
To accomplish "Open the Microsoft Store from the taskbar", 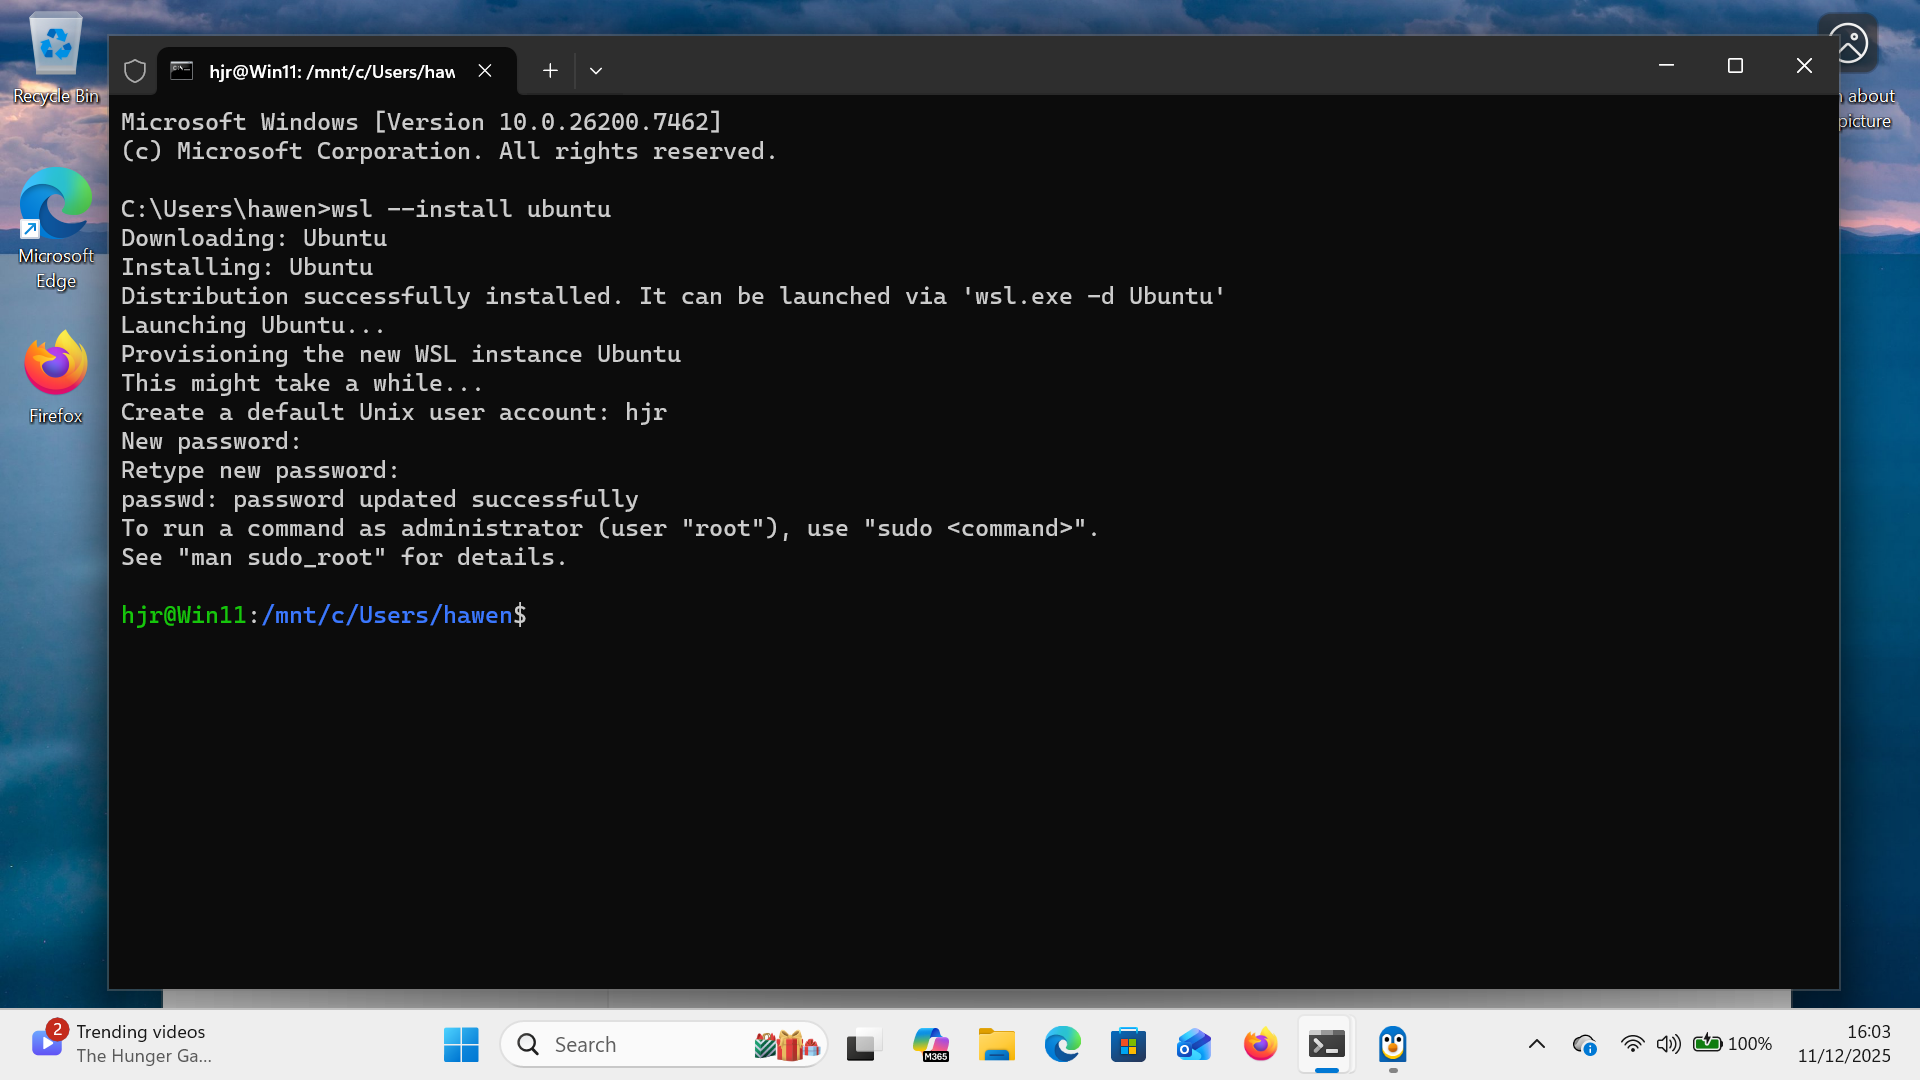I will pyautogui.click(x=1128, y=1044).
